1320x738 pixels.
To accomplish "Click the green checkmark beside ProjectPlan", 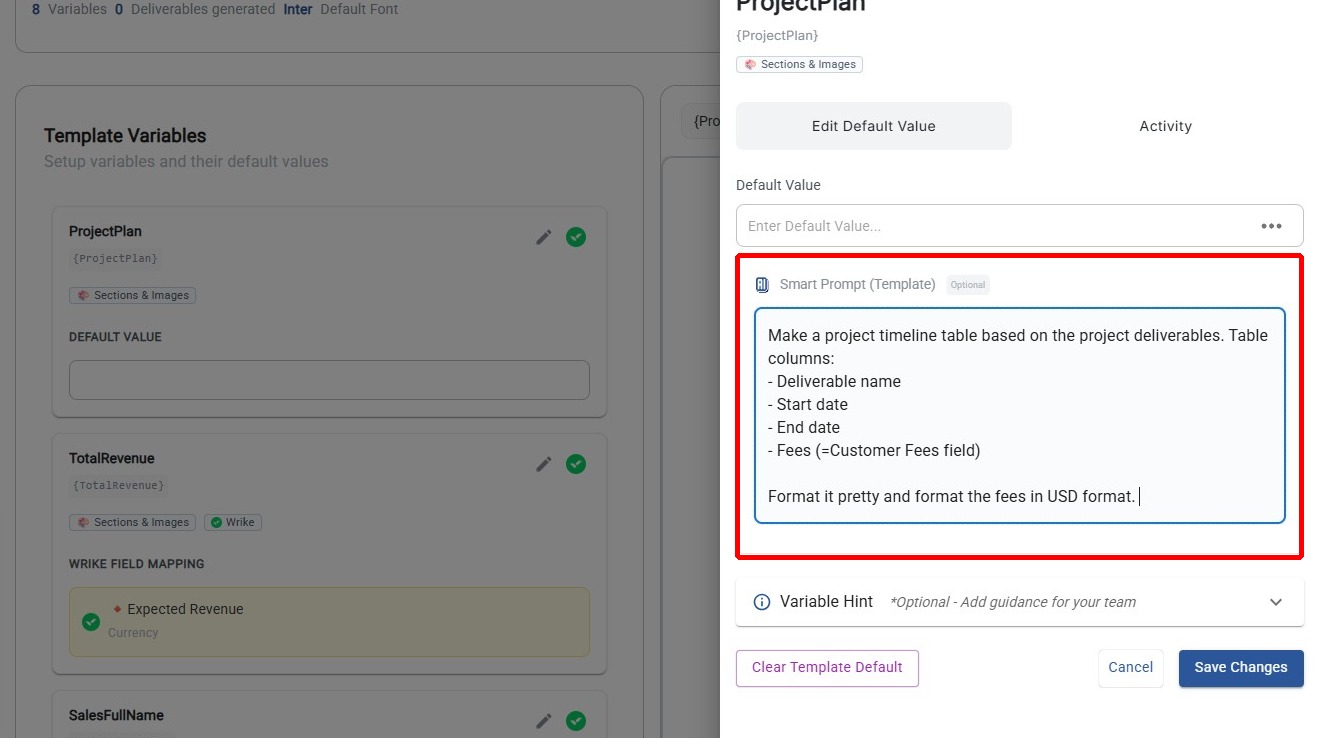I will click(576, 237).
